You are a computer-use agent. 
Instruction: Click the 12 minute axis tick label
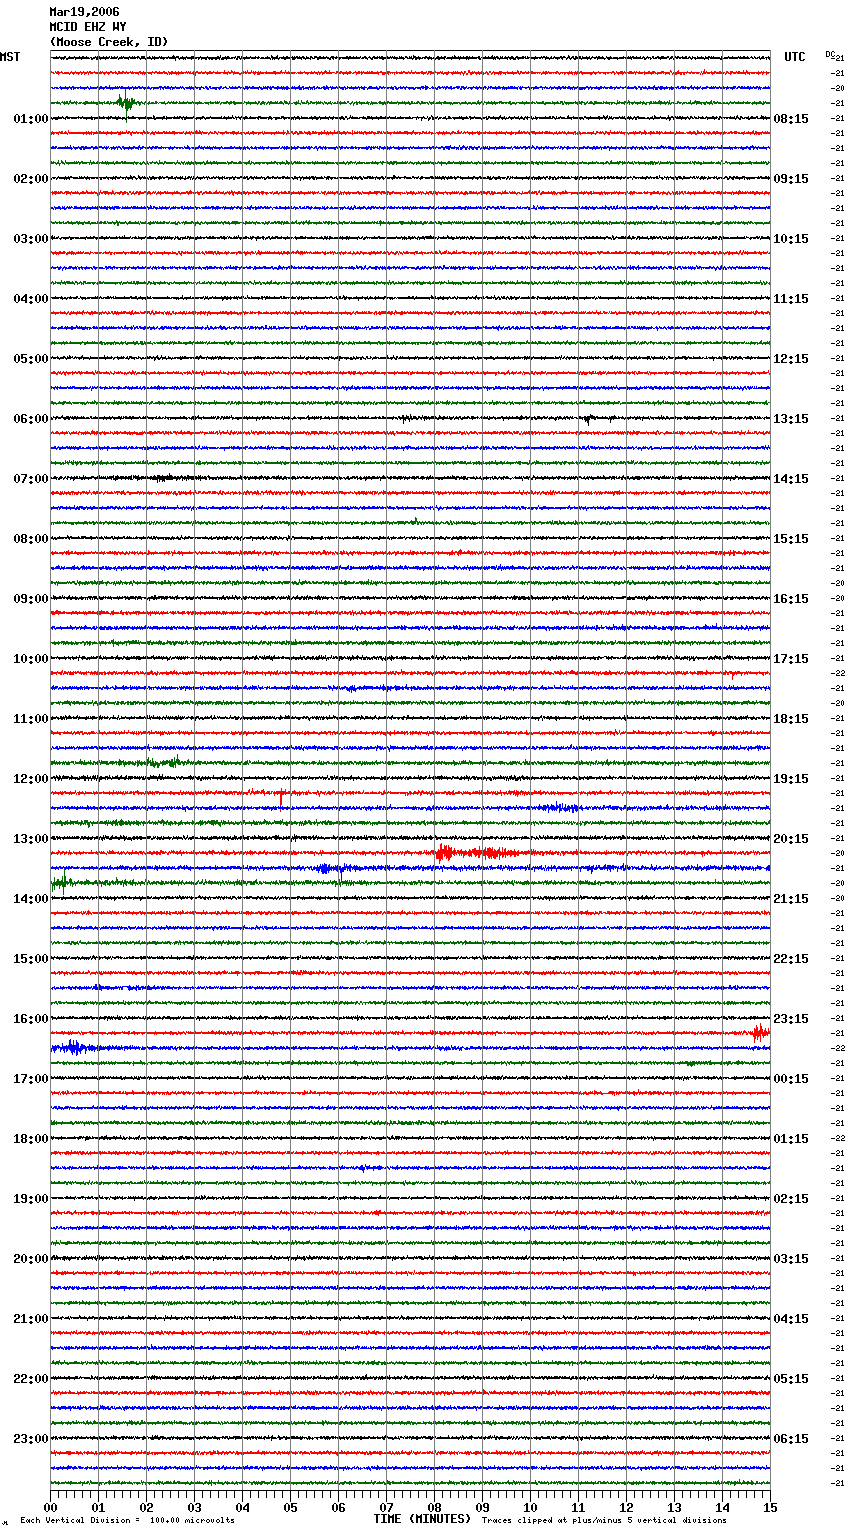pos(626,1507)
